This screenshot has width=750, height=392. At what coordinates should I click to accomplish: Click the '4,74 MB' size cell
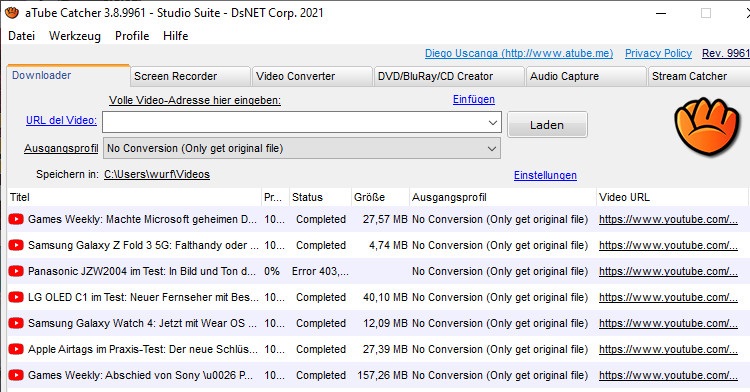388,245
